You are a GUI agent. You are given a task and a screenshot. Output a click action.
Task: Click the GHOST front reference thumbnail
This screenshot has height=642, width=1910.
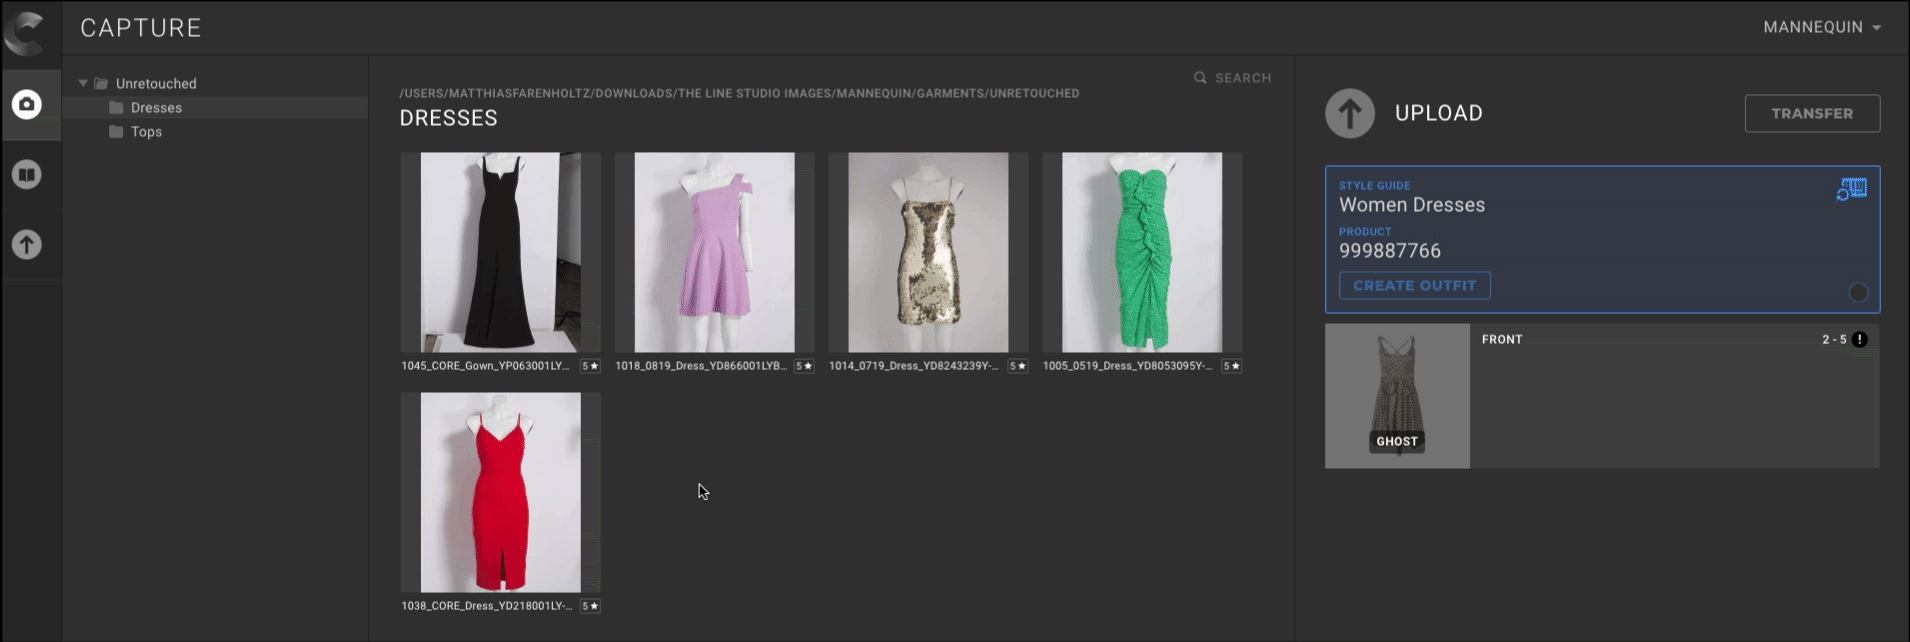[x=1397, y=396]
